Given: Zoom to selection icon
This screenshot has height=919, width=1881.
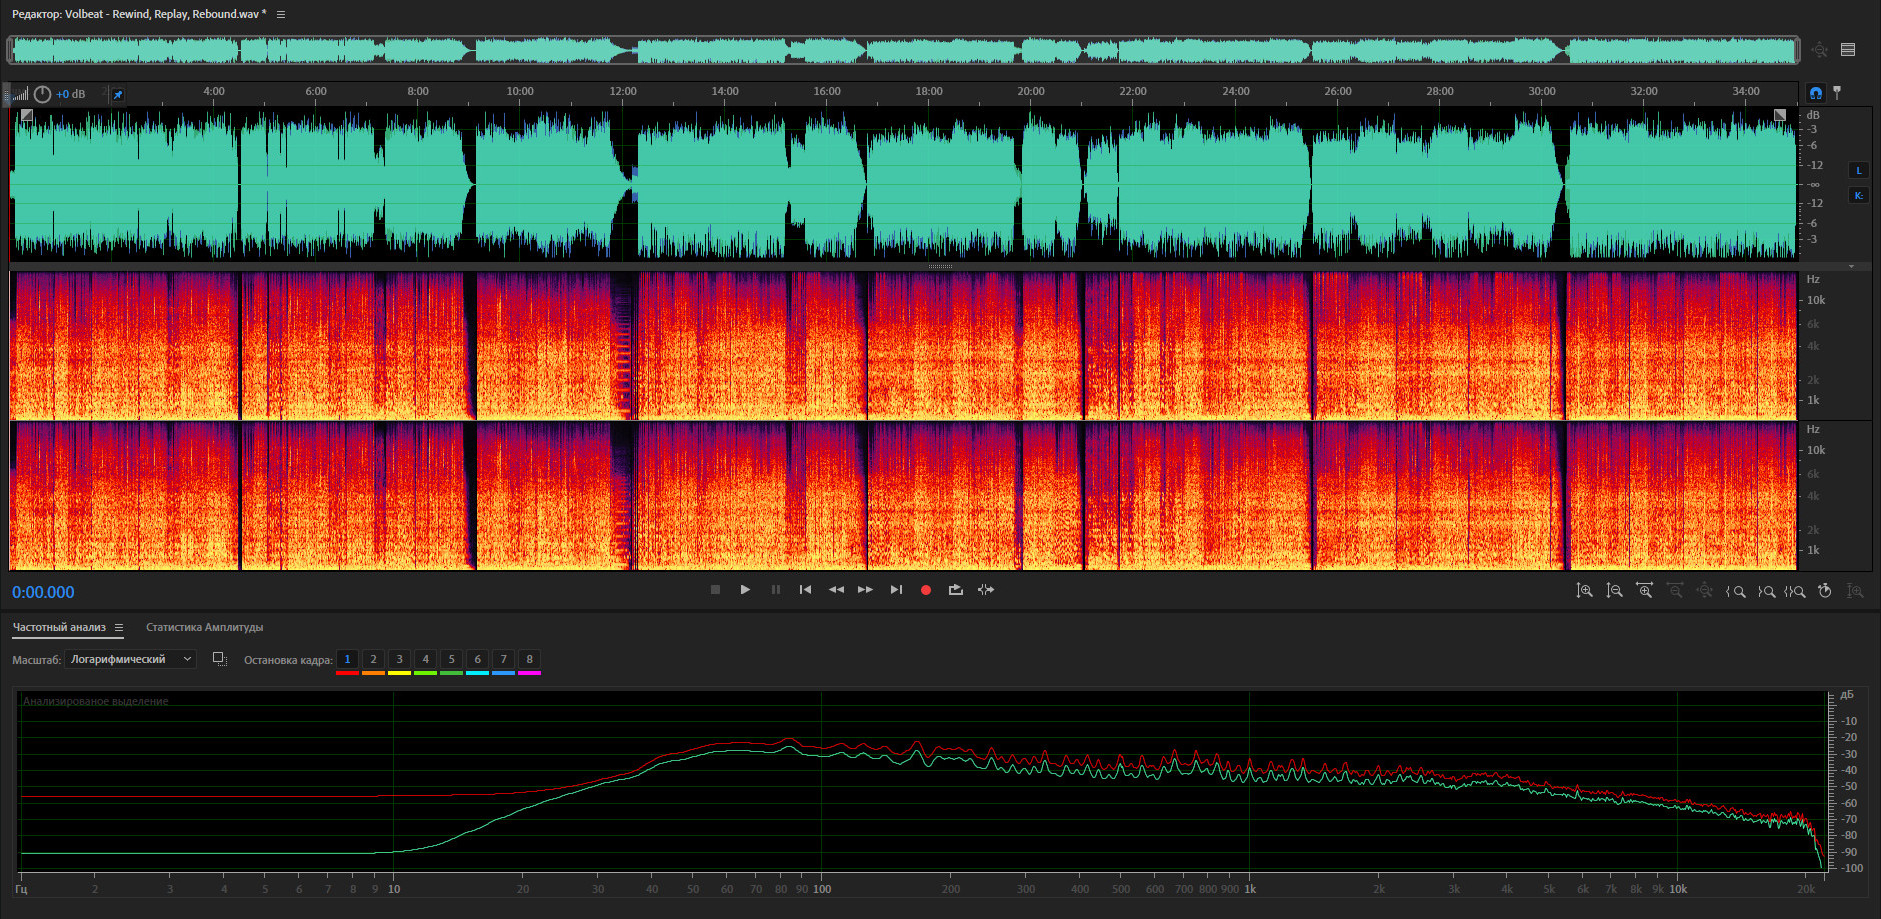Looking at the screenshot, I should 1795,591.
